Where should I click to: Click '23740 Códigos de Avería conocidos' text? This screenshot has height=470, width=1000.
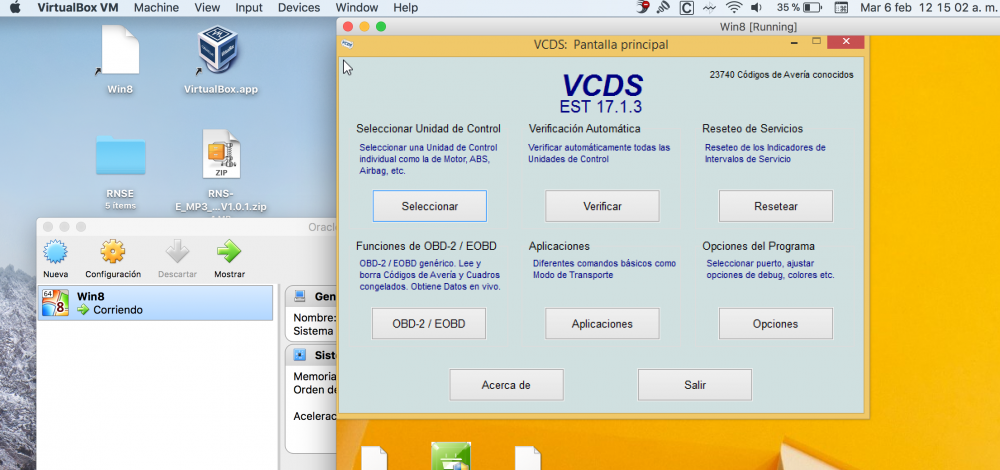click(x=781, y=75)
